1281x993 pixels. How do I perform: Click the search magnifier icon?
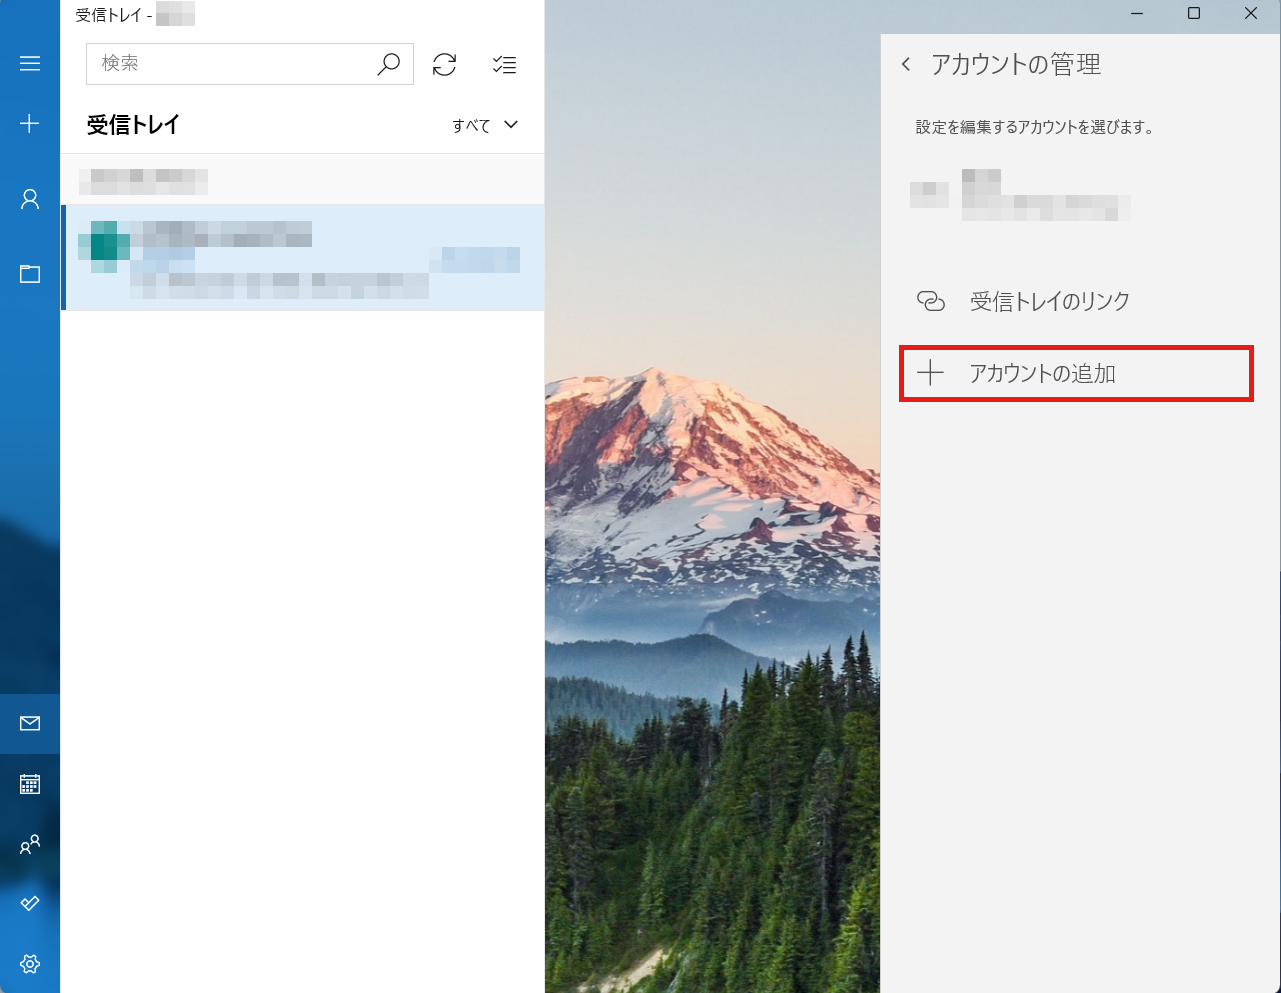click(388, 64)
